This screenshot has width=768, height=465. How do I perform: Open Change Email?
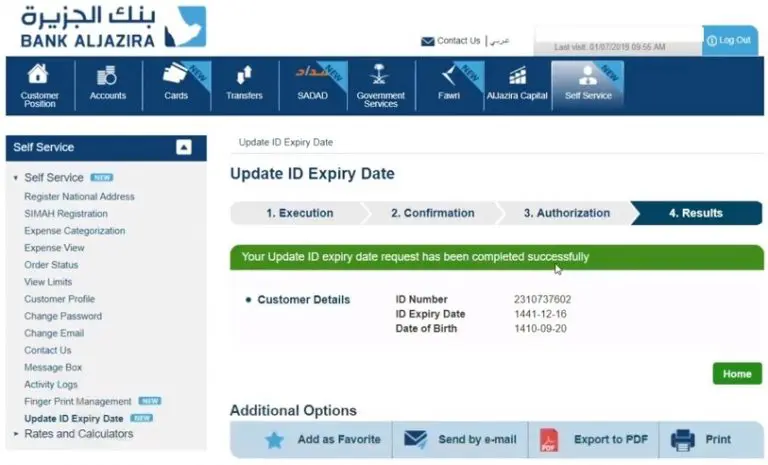tap(54, 333)
